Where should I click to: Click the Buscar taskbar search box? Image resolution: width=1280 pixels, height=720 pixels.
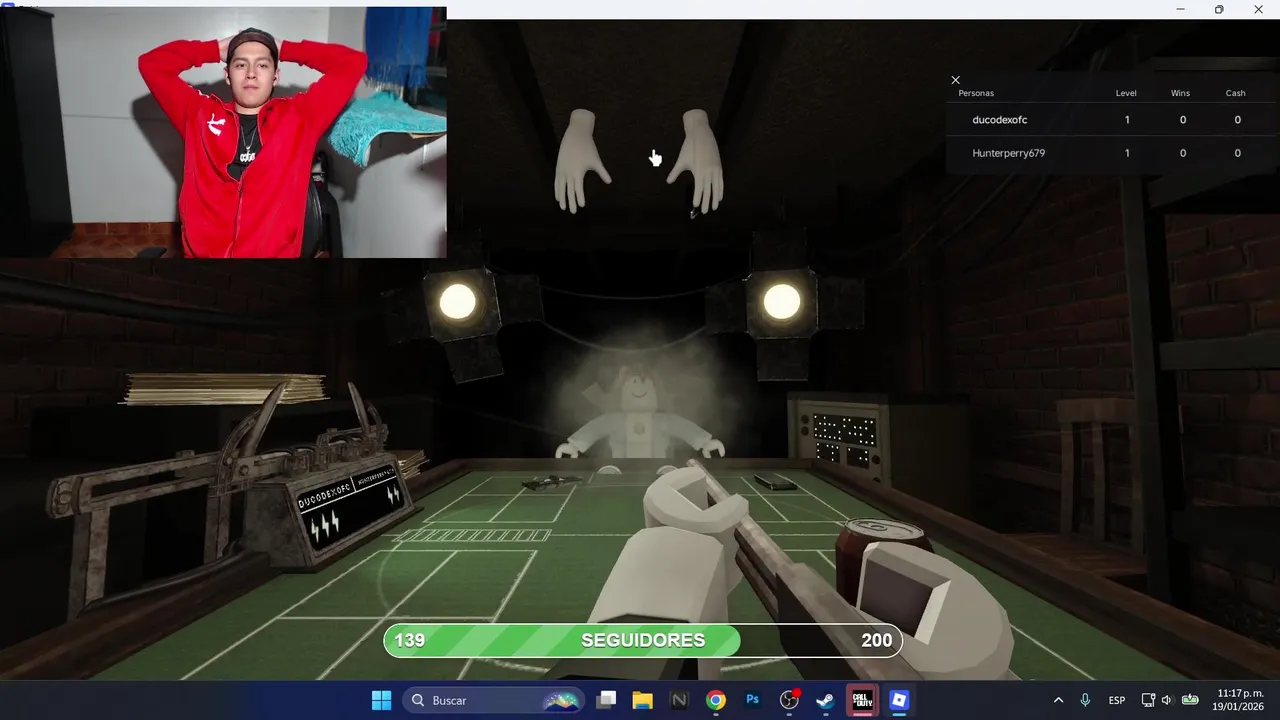[494, 700]
